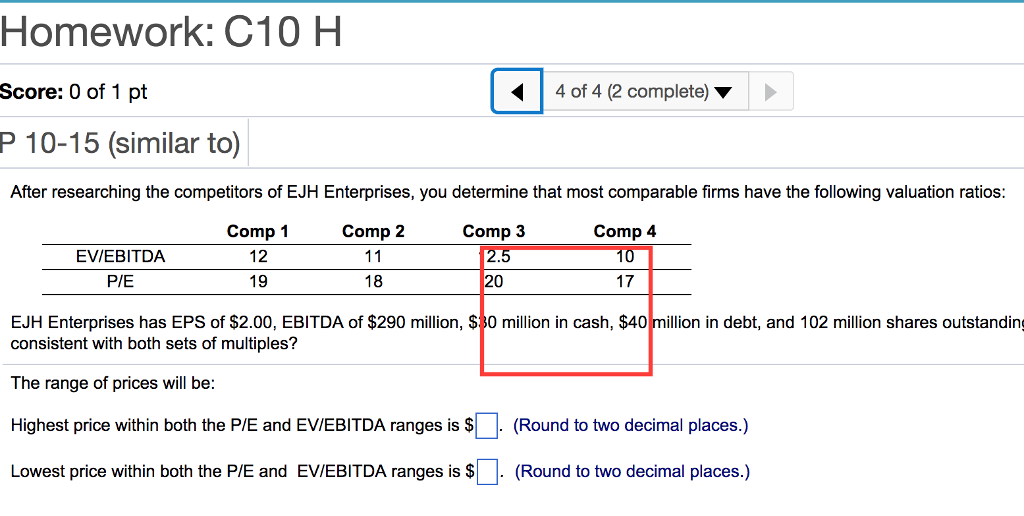The height and width of the screenshot is (516, 1024).
Task: Click the lowest price answer input box
Action: click(x=486, y=471)
